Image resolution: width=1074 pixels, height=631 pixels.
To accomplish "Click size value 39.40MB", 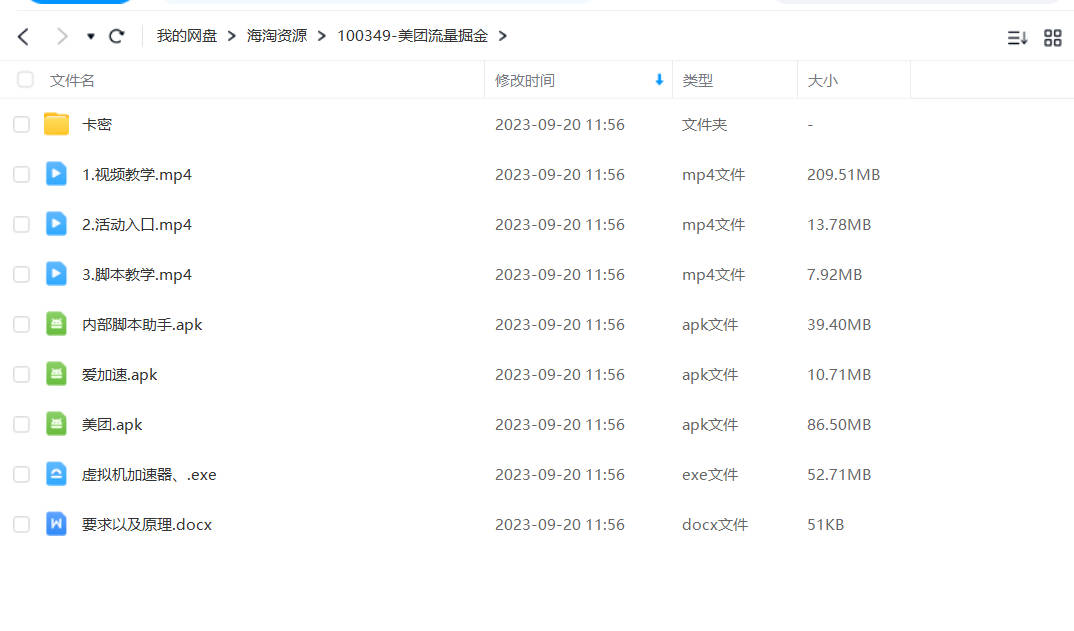I will point(839,325).
